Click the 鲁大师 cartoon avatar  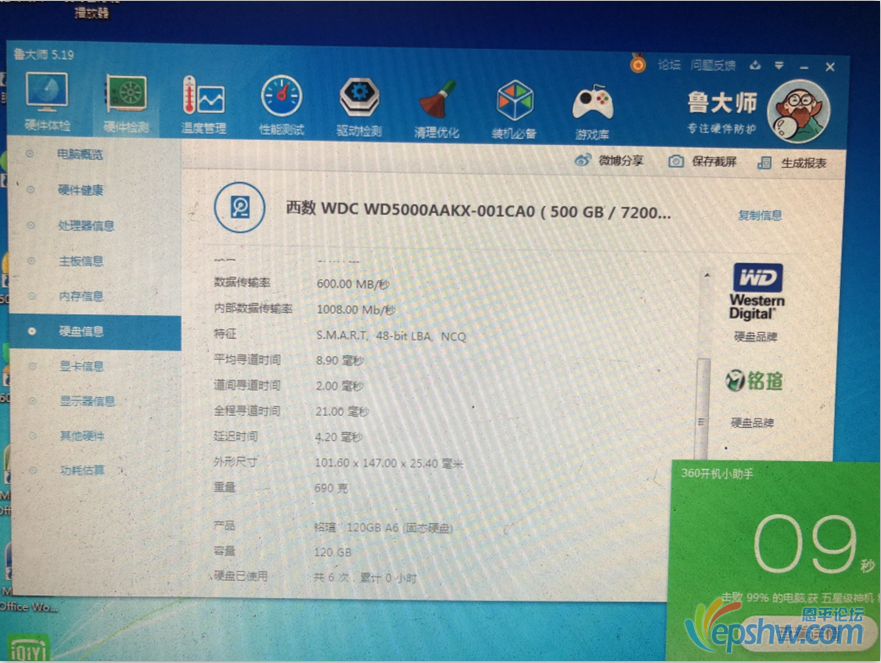point(799,111)
